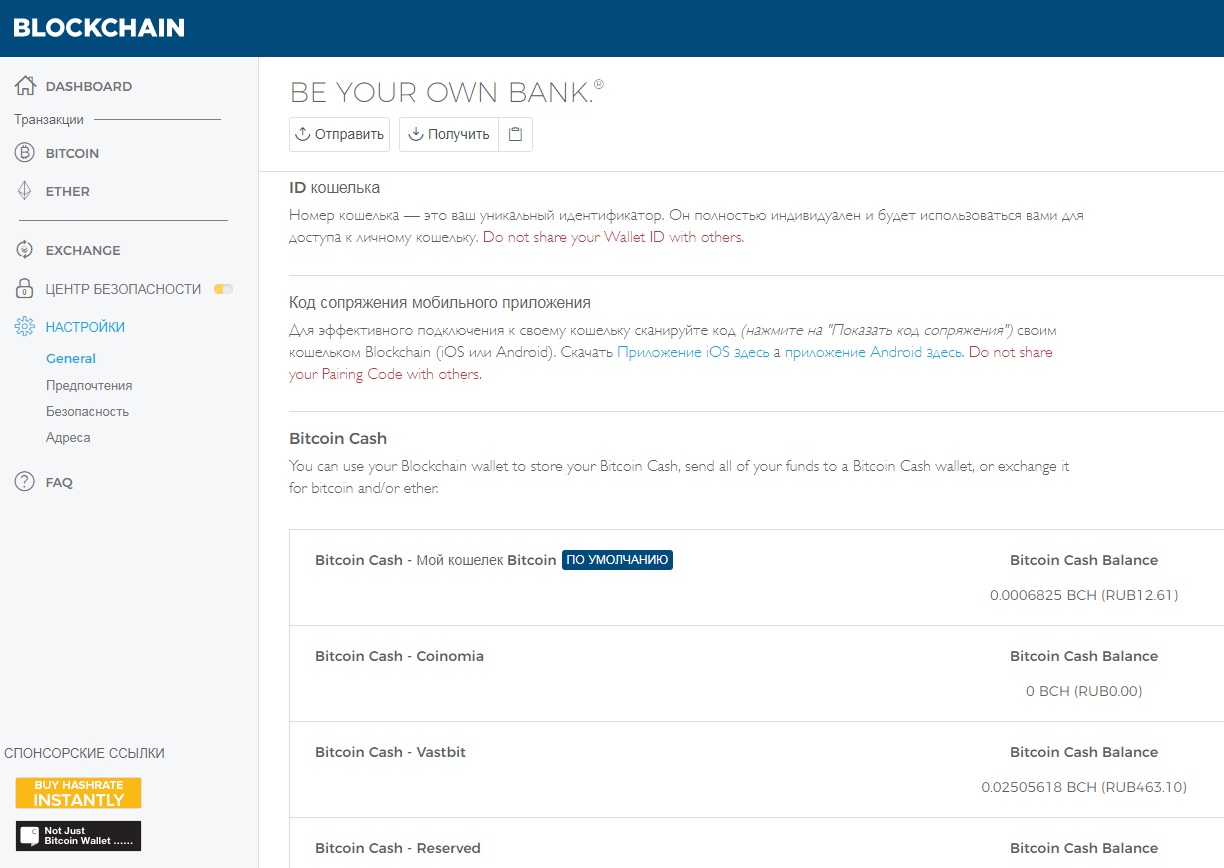Open the Dashboard page
The width and height of the screenshot is (1224, 868).
(89, 86)
